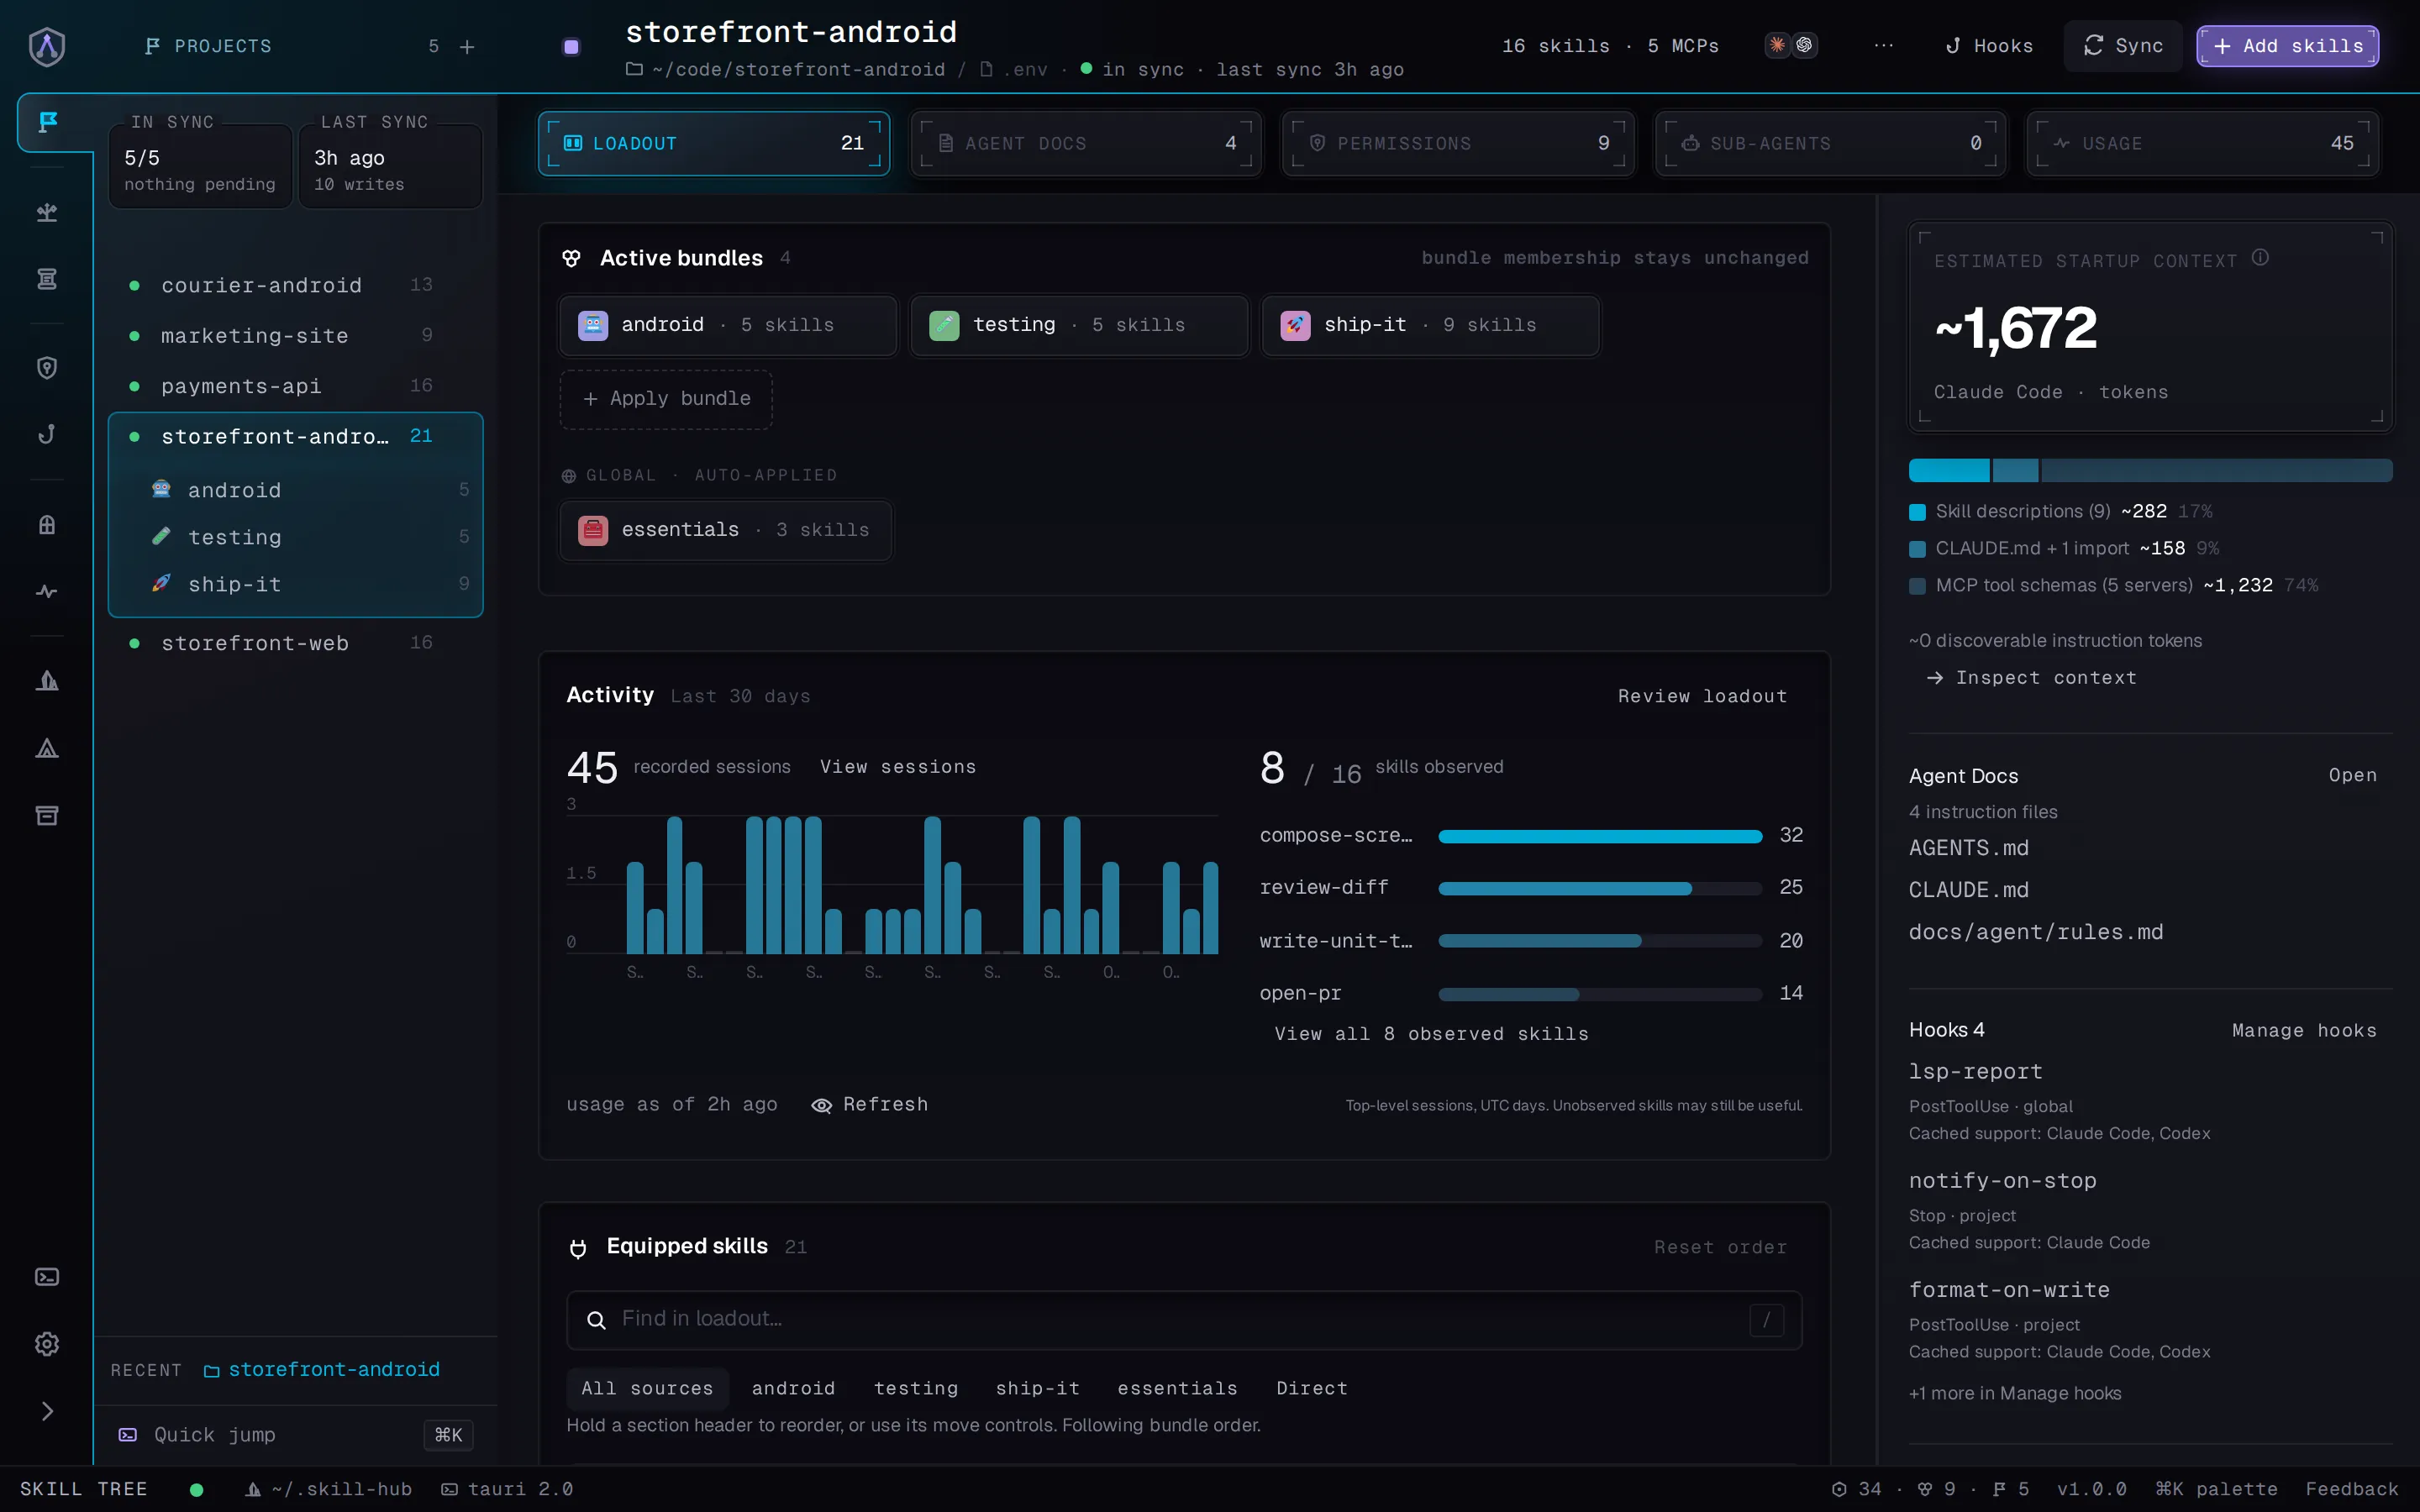The height and width of the screenshot is (1512, 2420).
Task: Open the scroll icon in left sidebar
Action: (47, 279)
